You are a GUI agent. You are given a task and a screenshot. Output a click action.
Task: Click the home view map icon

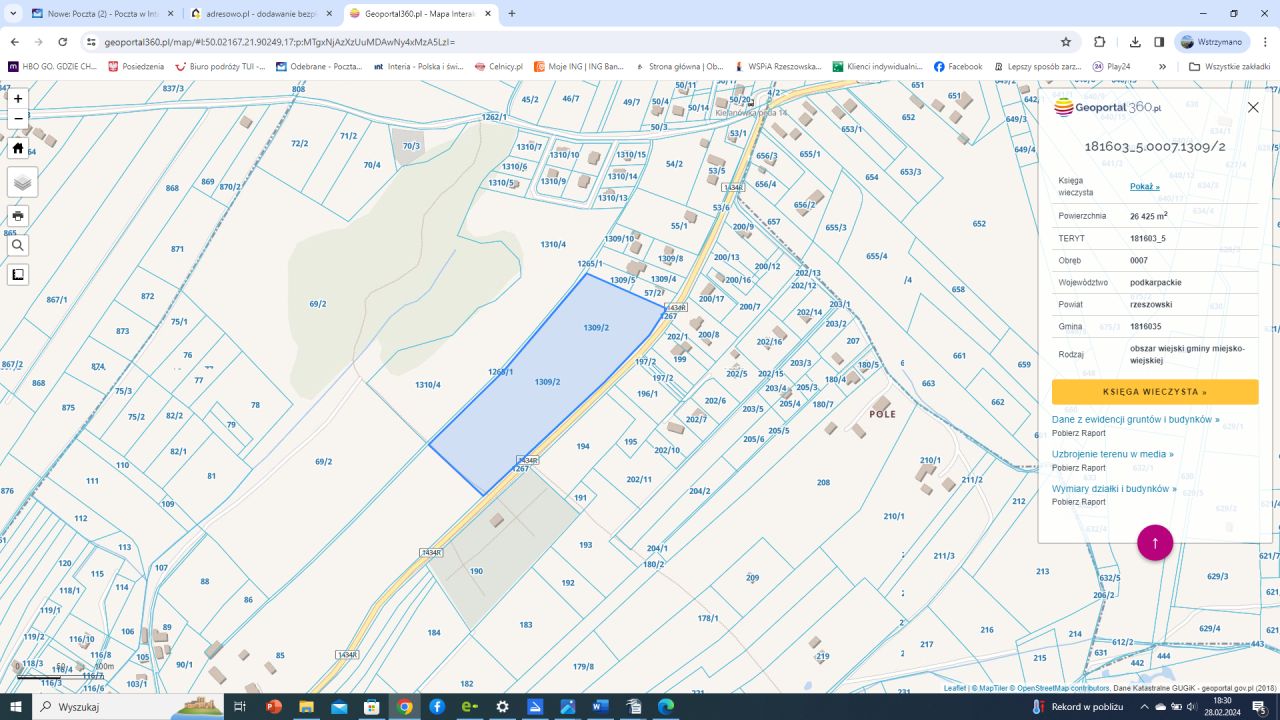click(x=18, y=148)
